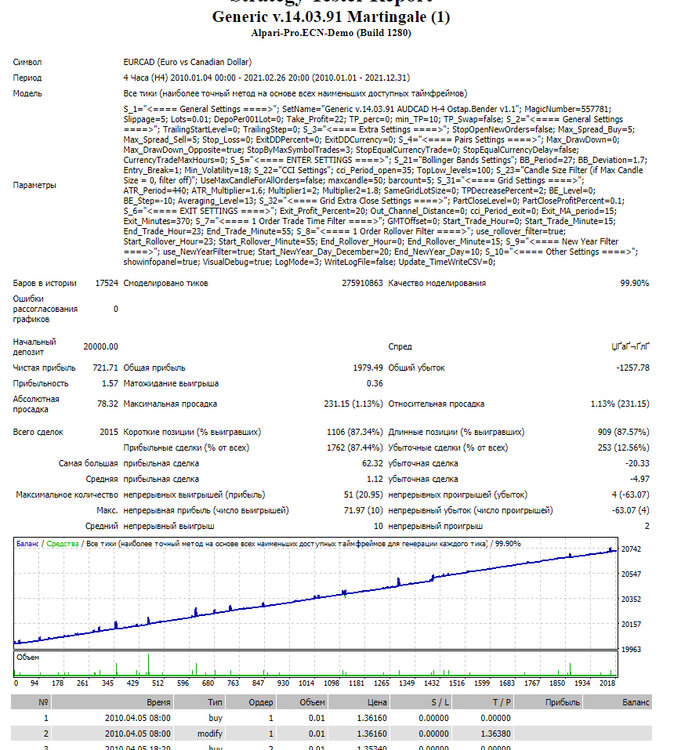This screenshot has height=750, width=692.
Task: Click losing trades value "253 (12.56%)"
Action: [x=624, y=448]
